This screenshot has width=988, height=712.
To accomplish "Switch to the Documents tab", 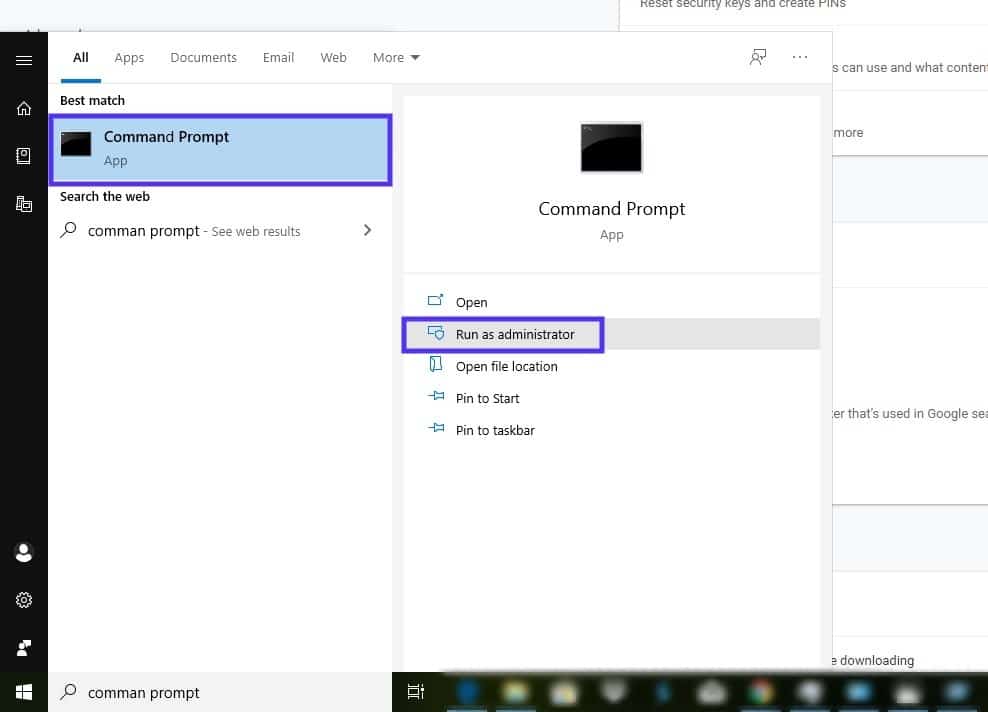I will point(203,57).
